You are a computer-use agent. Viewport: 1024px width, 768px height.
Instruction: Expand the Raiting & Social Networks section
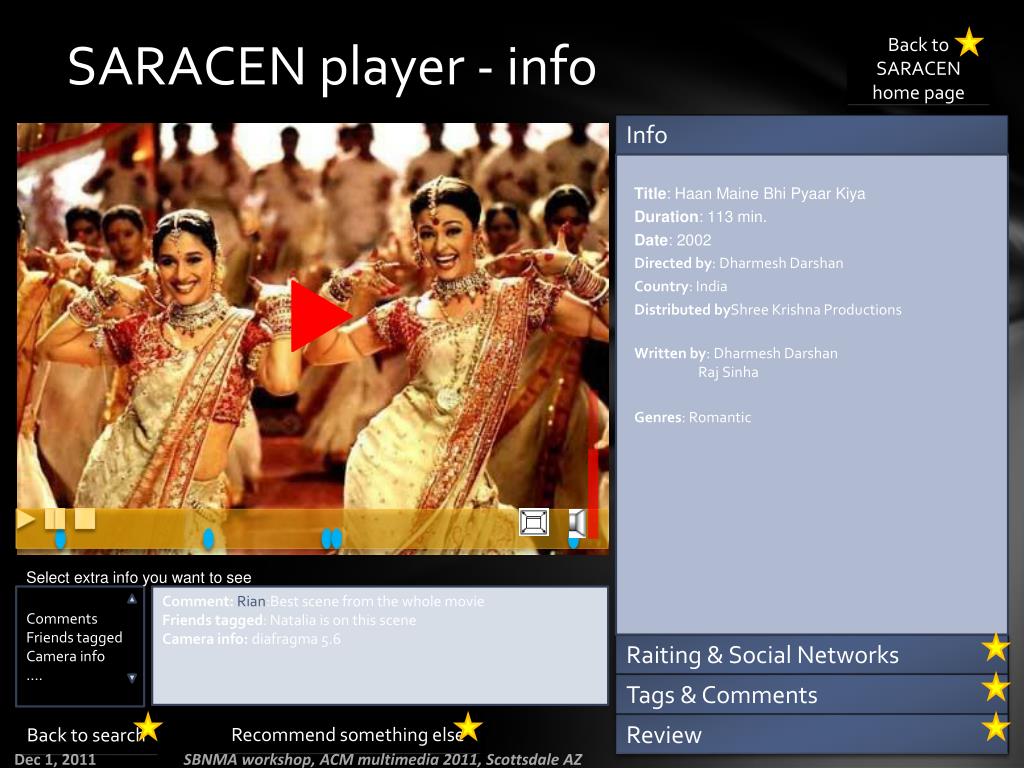[x=812, y=654]
